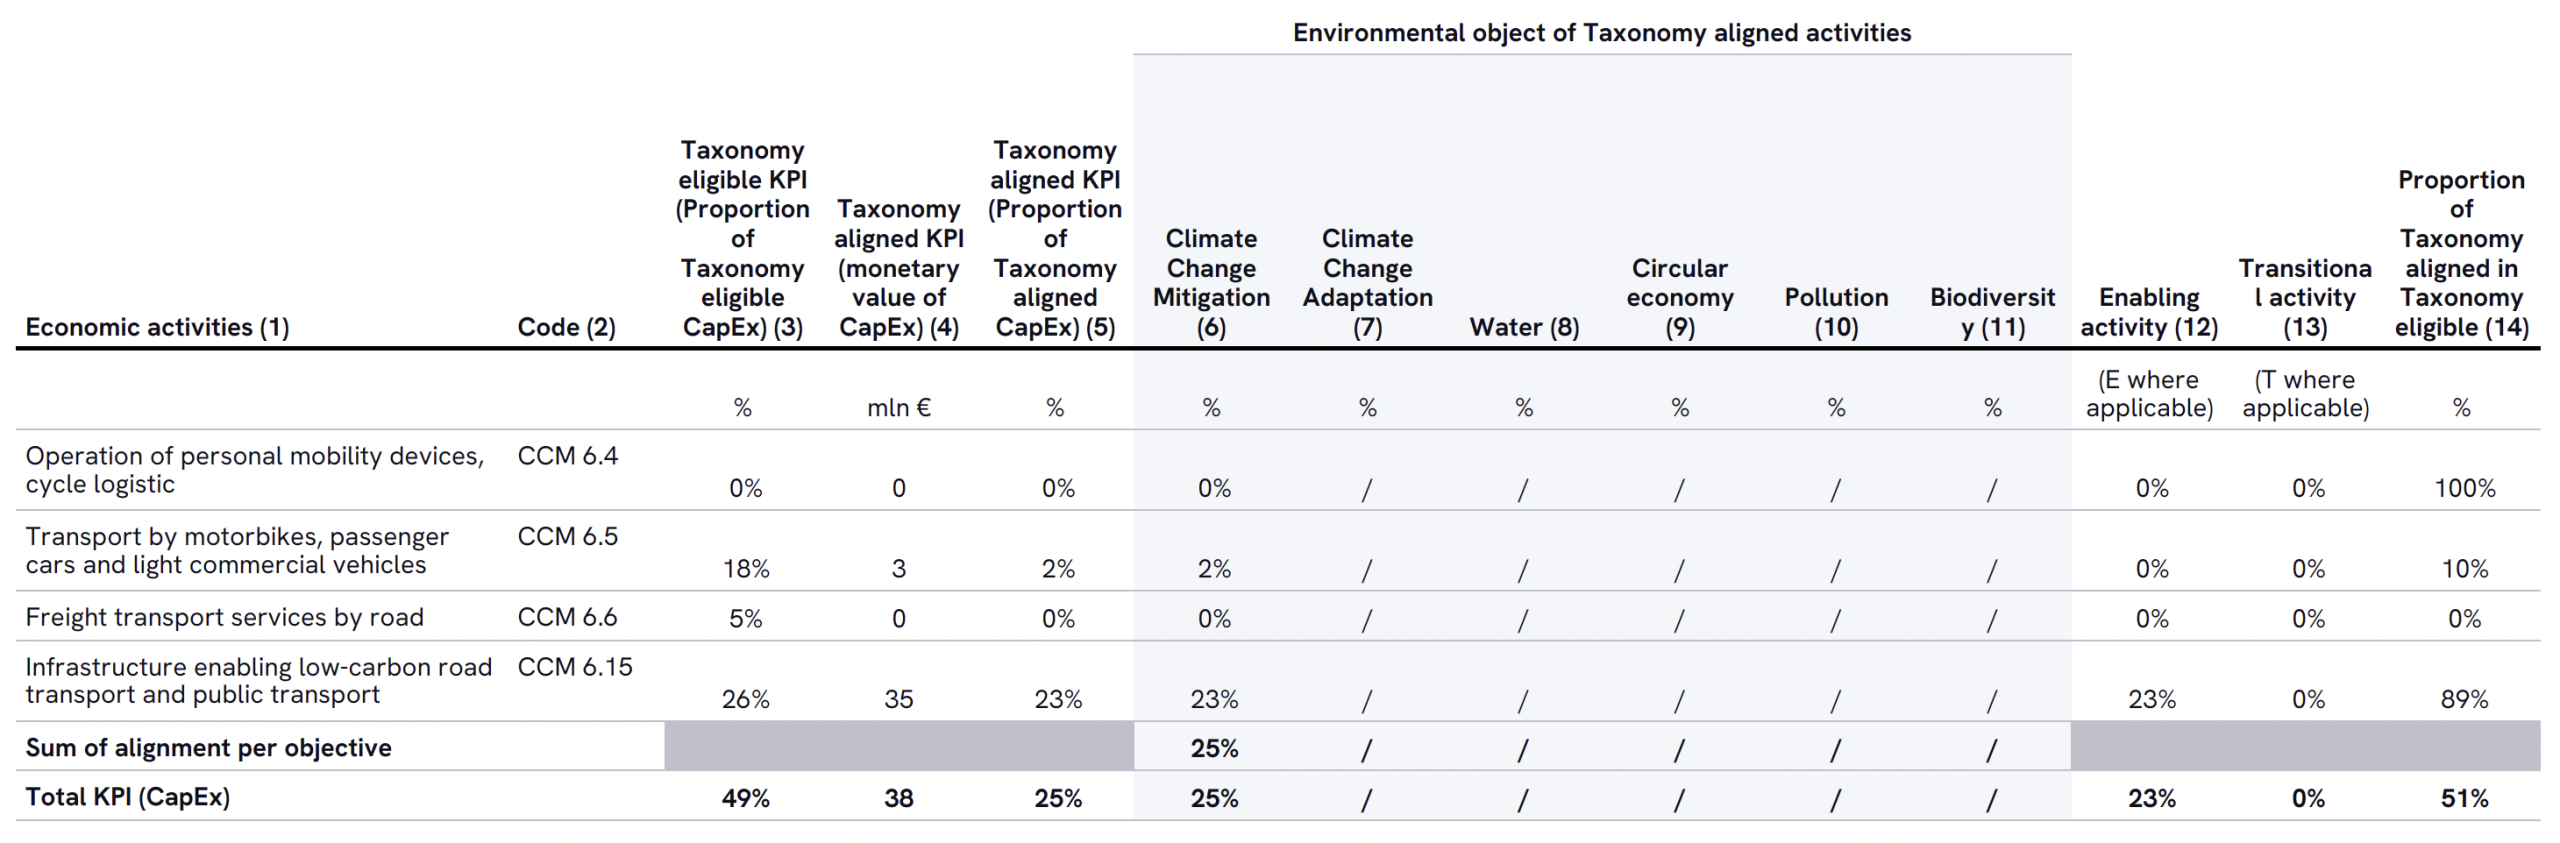
Task: Select the 'Climate Change Adaptation (7)' header
Action: [x=1367, y=282]
